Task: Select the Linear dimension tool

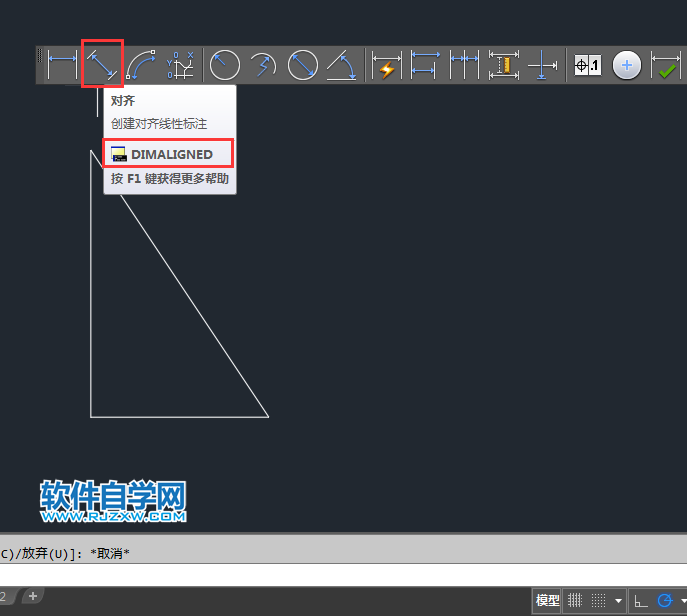Action: point(62,65)
